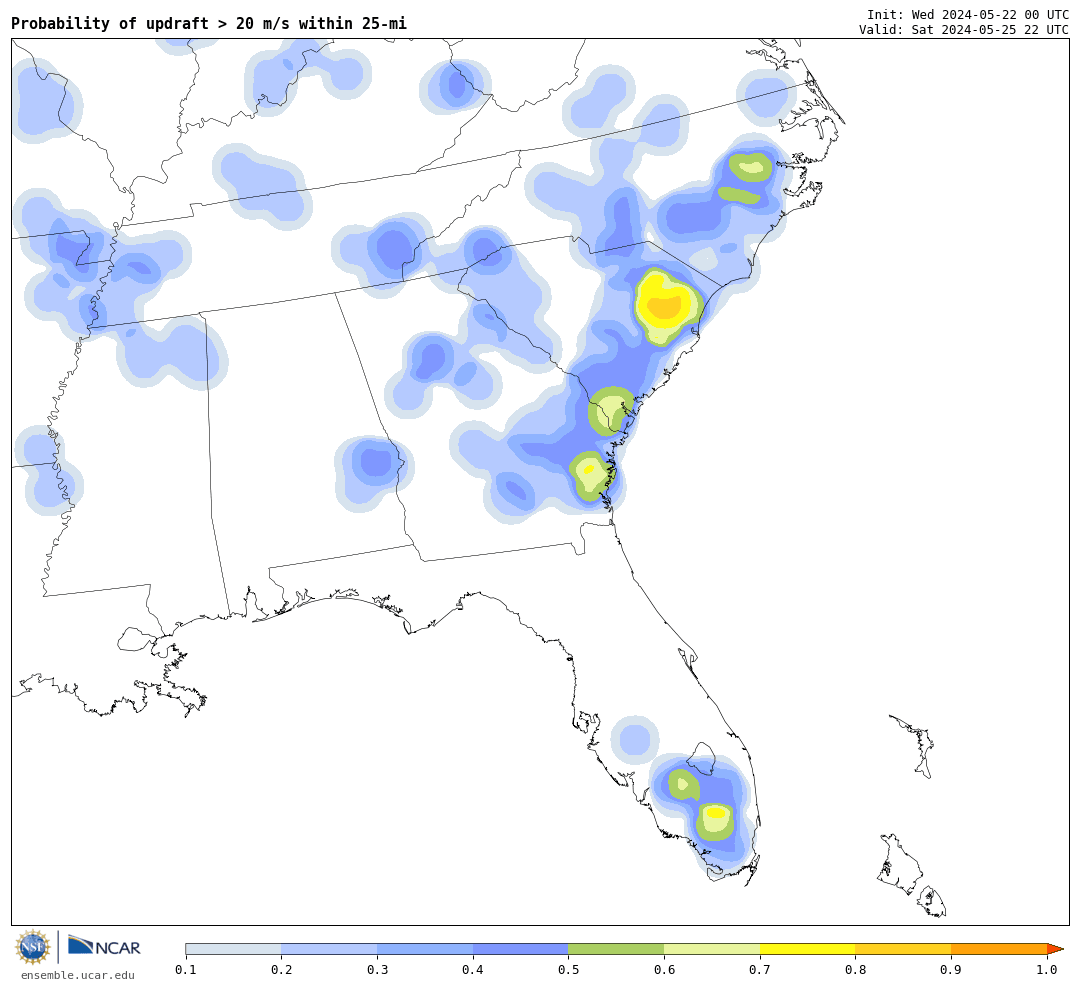Click the NCAR logo

104,946
